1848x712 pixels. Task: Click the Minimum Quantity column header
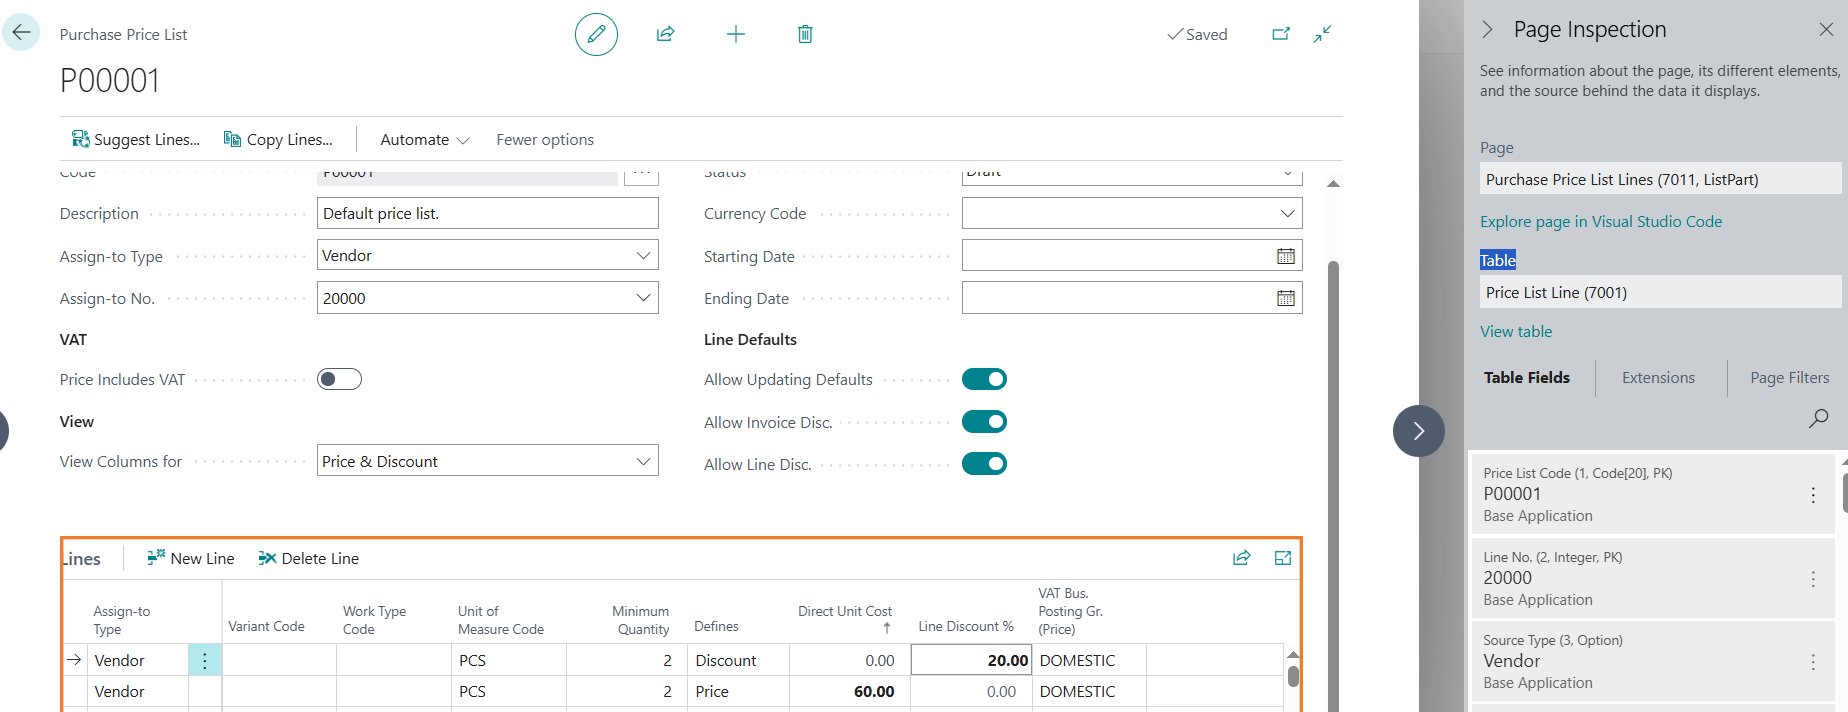click(x=640, y=620)
